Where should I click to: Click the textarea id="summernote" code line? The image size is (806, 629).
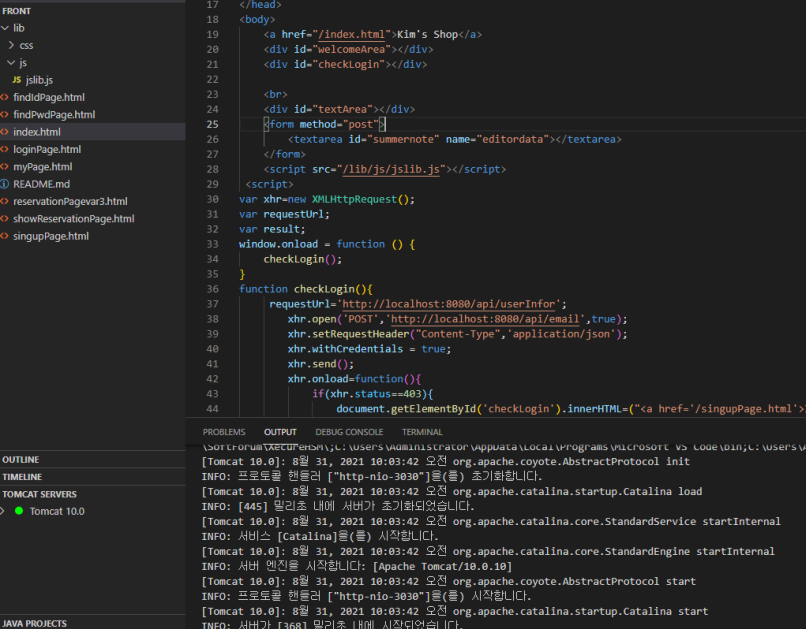pos(454,139)
